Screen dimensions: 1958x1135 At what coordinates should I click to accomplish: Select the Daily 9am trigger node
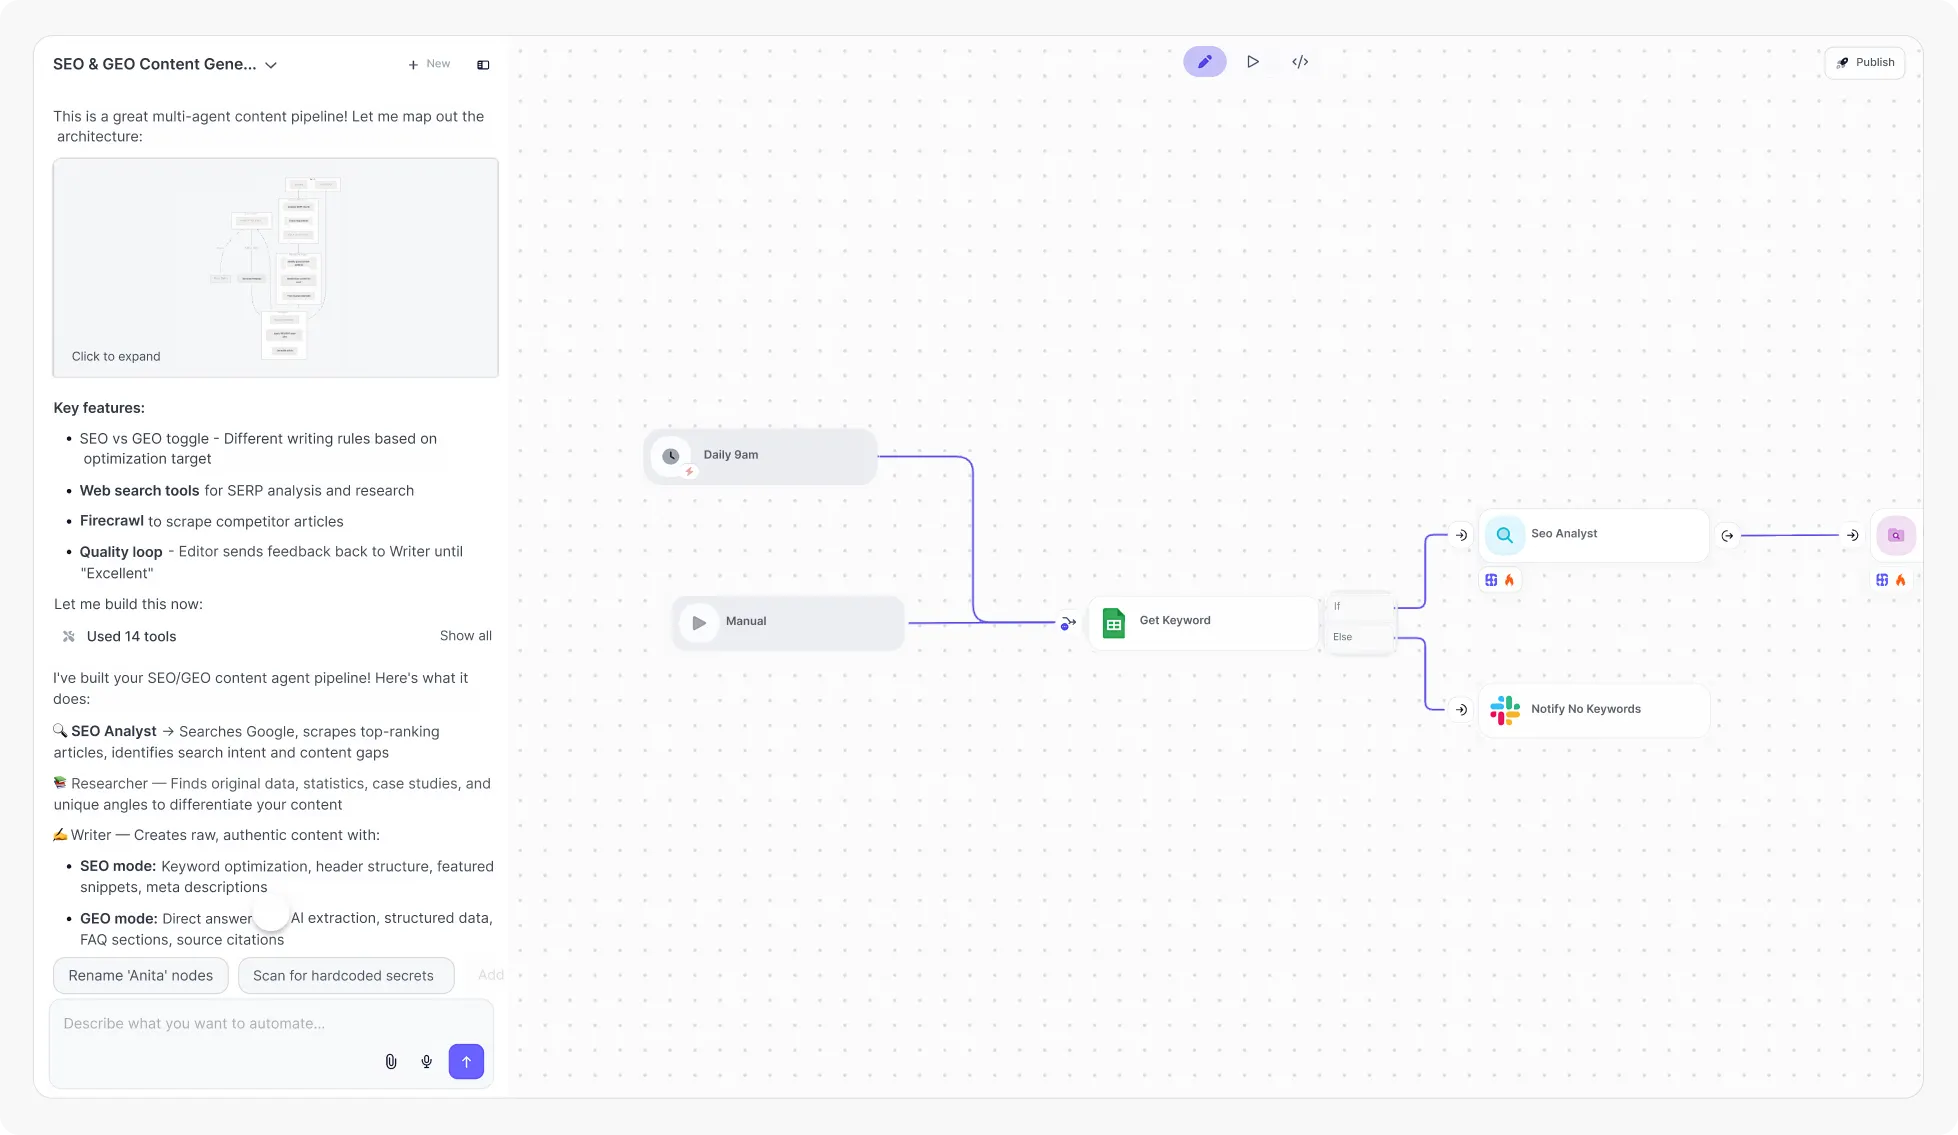coord(760,456)
